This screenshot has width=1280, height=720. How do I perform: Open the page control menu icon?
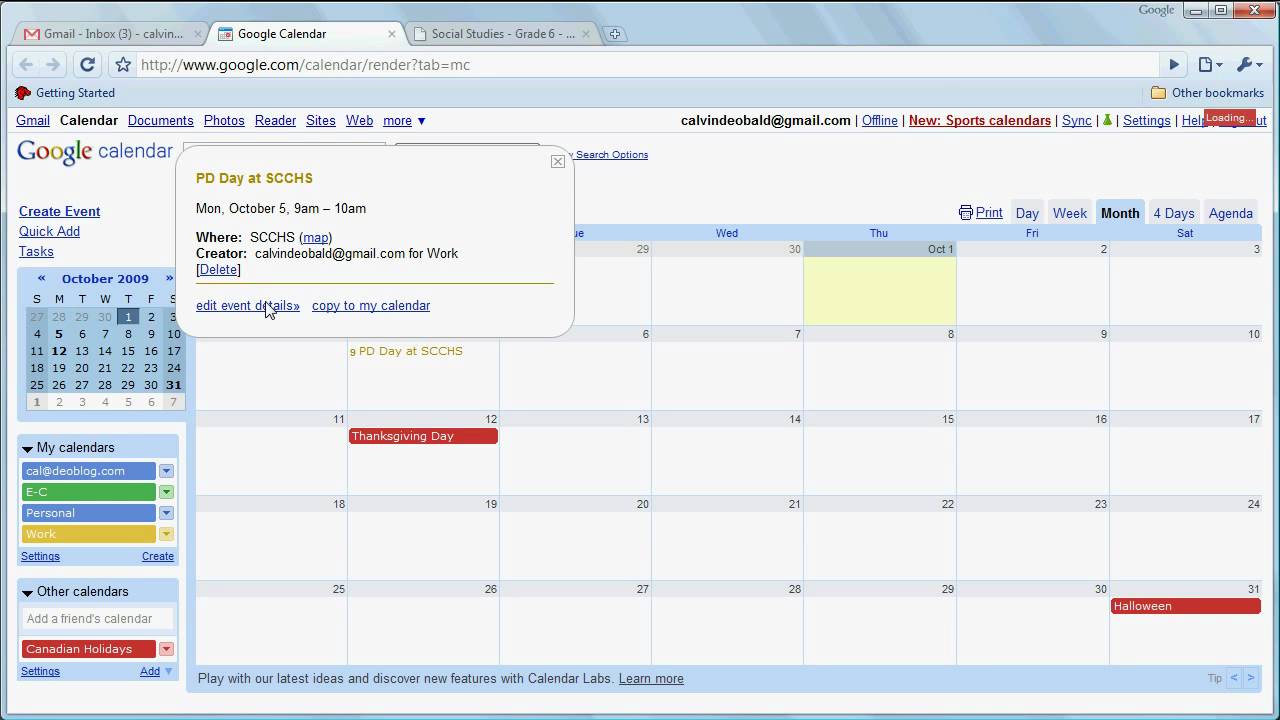1210,65
